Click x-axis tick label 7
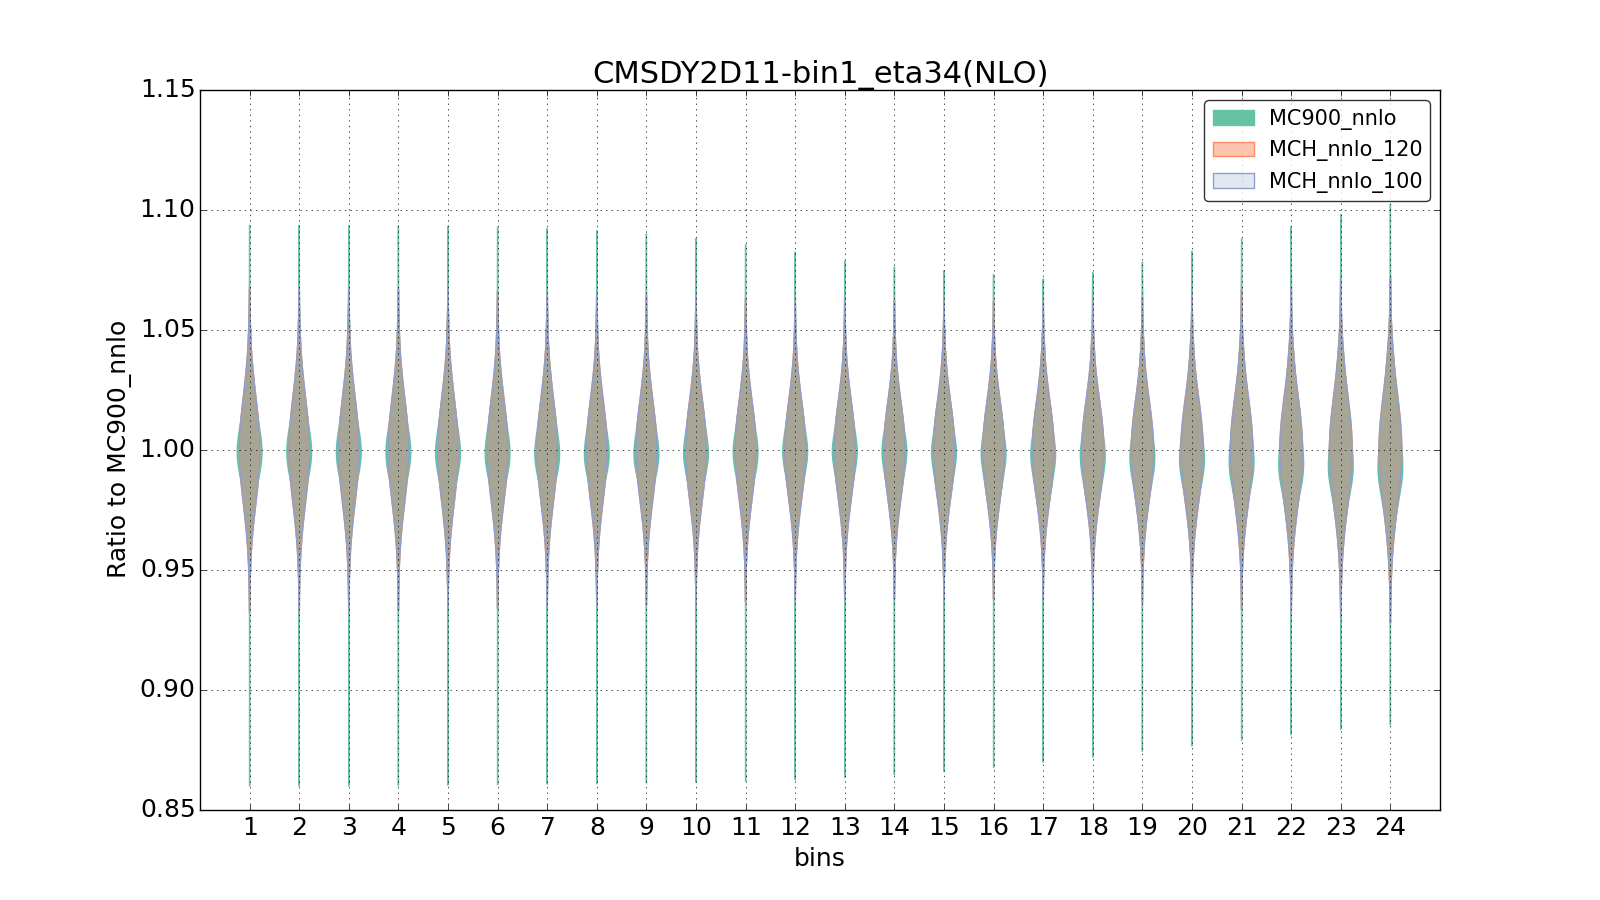Viewport: 1600px width, 900px height. pyautogui.click(x=547, y=828)
